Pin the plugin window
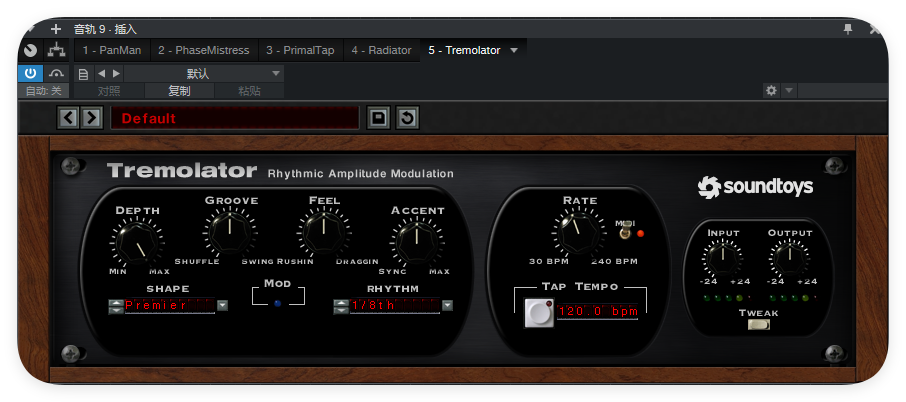This screenshot has height=402, width=906. [848, 29]
